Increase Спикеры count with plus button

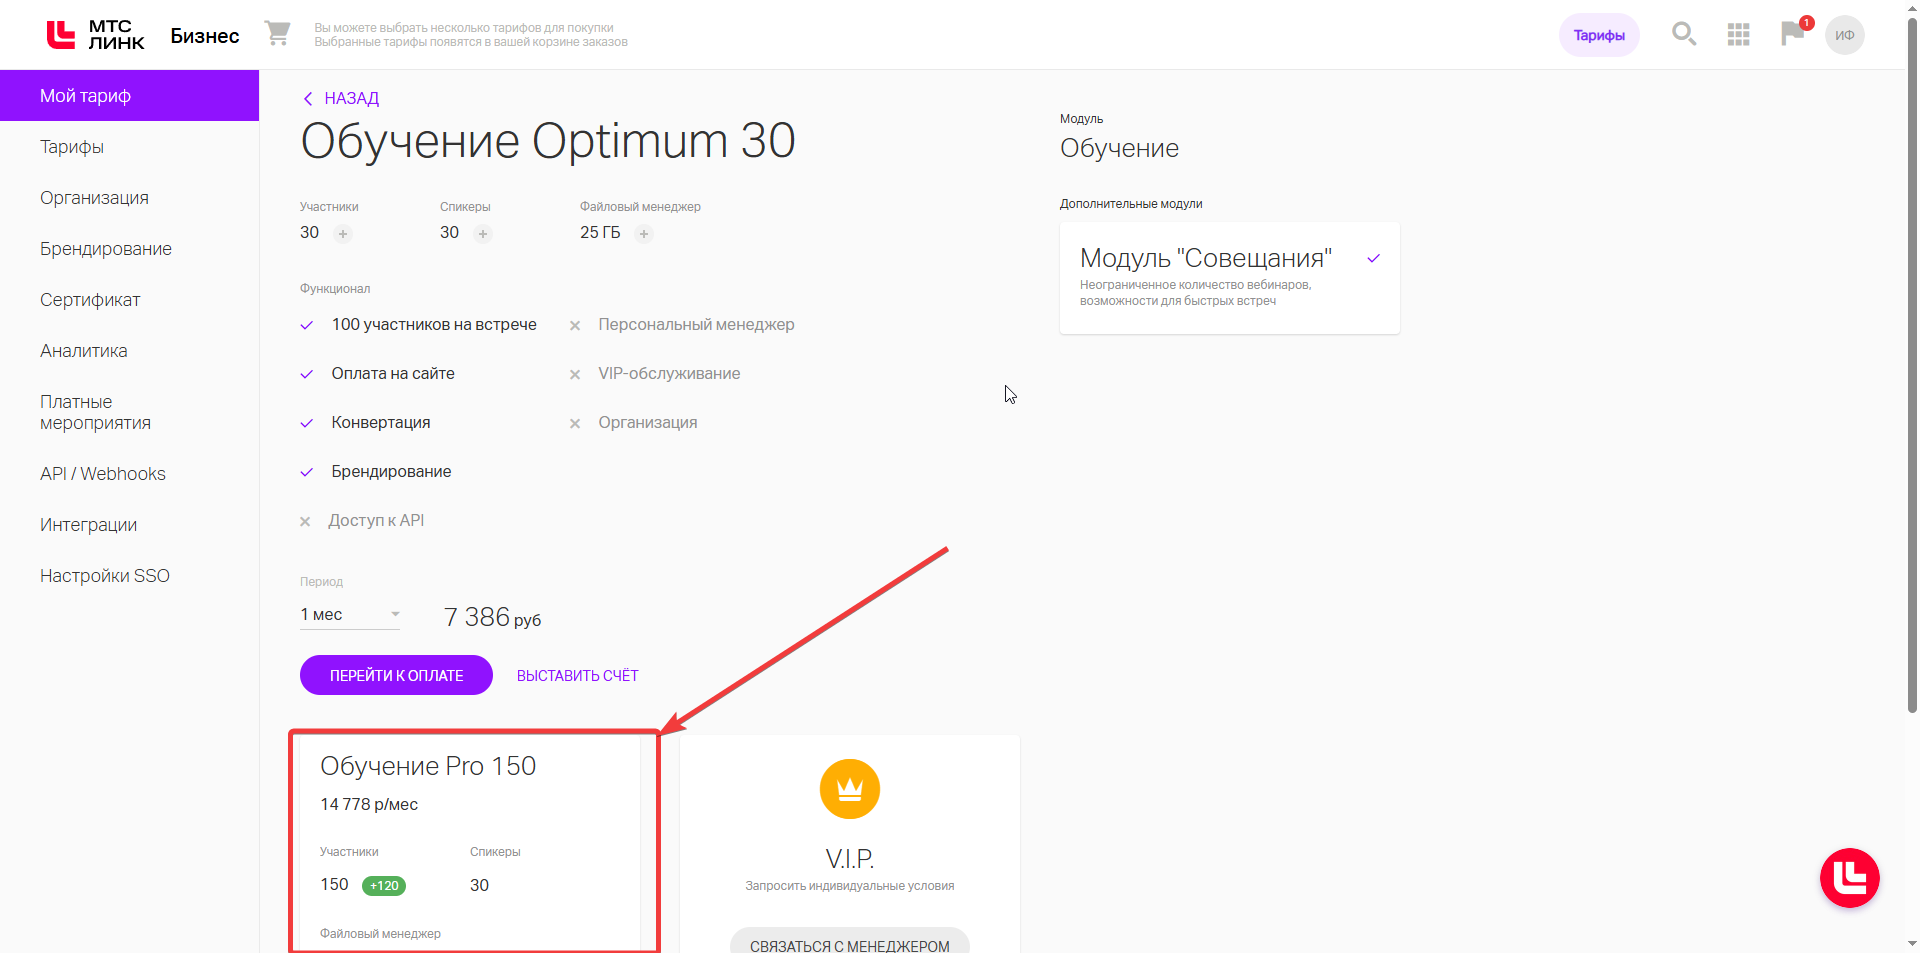pos(483,234)
